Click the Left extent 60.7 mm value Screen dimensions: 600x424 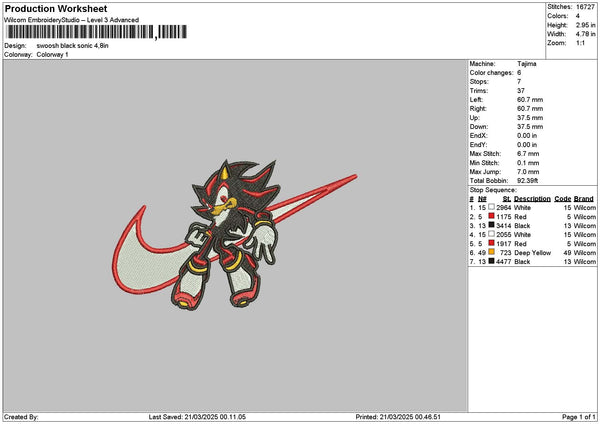tap(530, 100)
